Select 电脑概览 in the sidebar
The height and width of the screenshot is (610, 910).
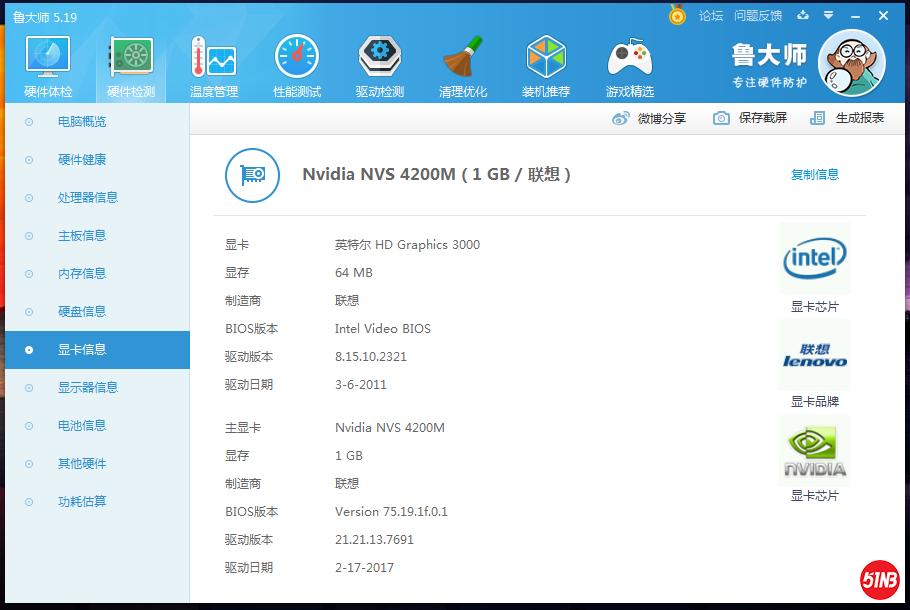82,122
